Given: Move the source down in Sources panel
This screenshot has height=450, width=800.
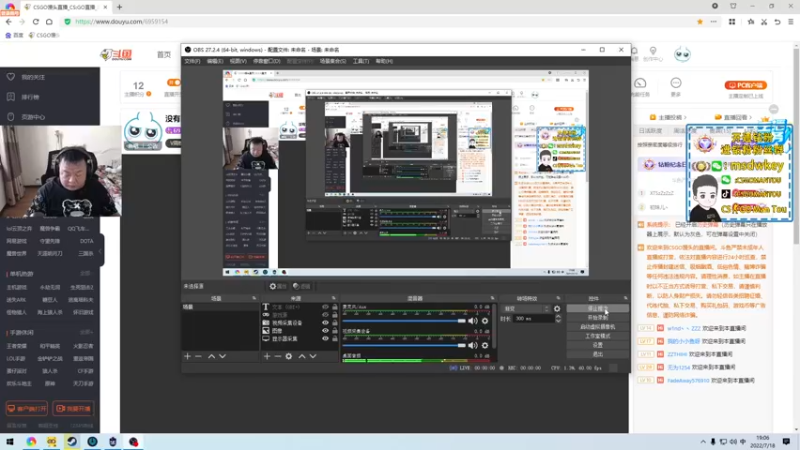Looking at the screenshot, I should [x=313, y=356].
